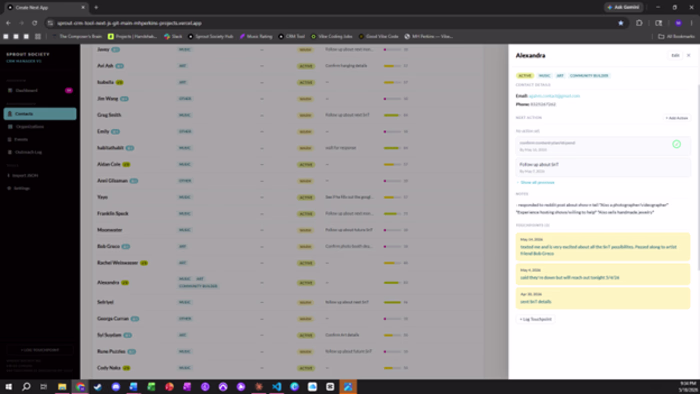Click Alexandra's email address link
Viewport: 700px width, 394px height.
coord(554,96)
